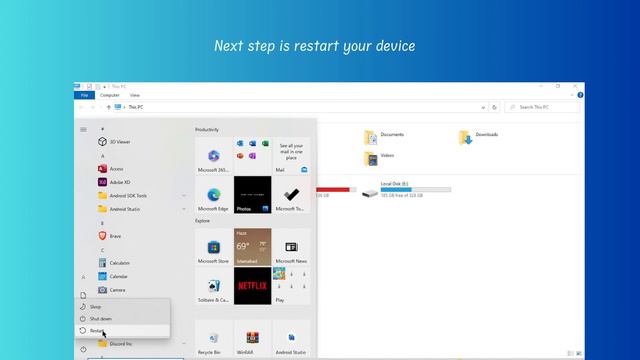Open the Play games tile

(291, 286)
